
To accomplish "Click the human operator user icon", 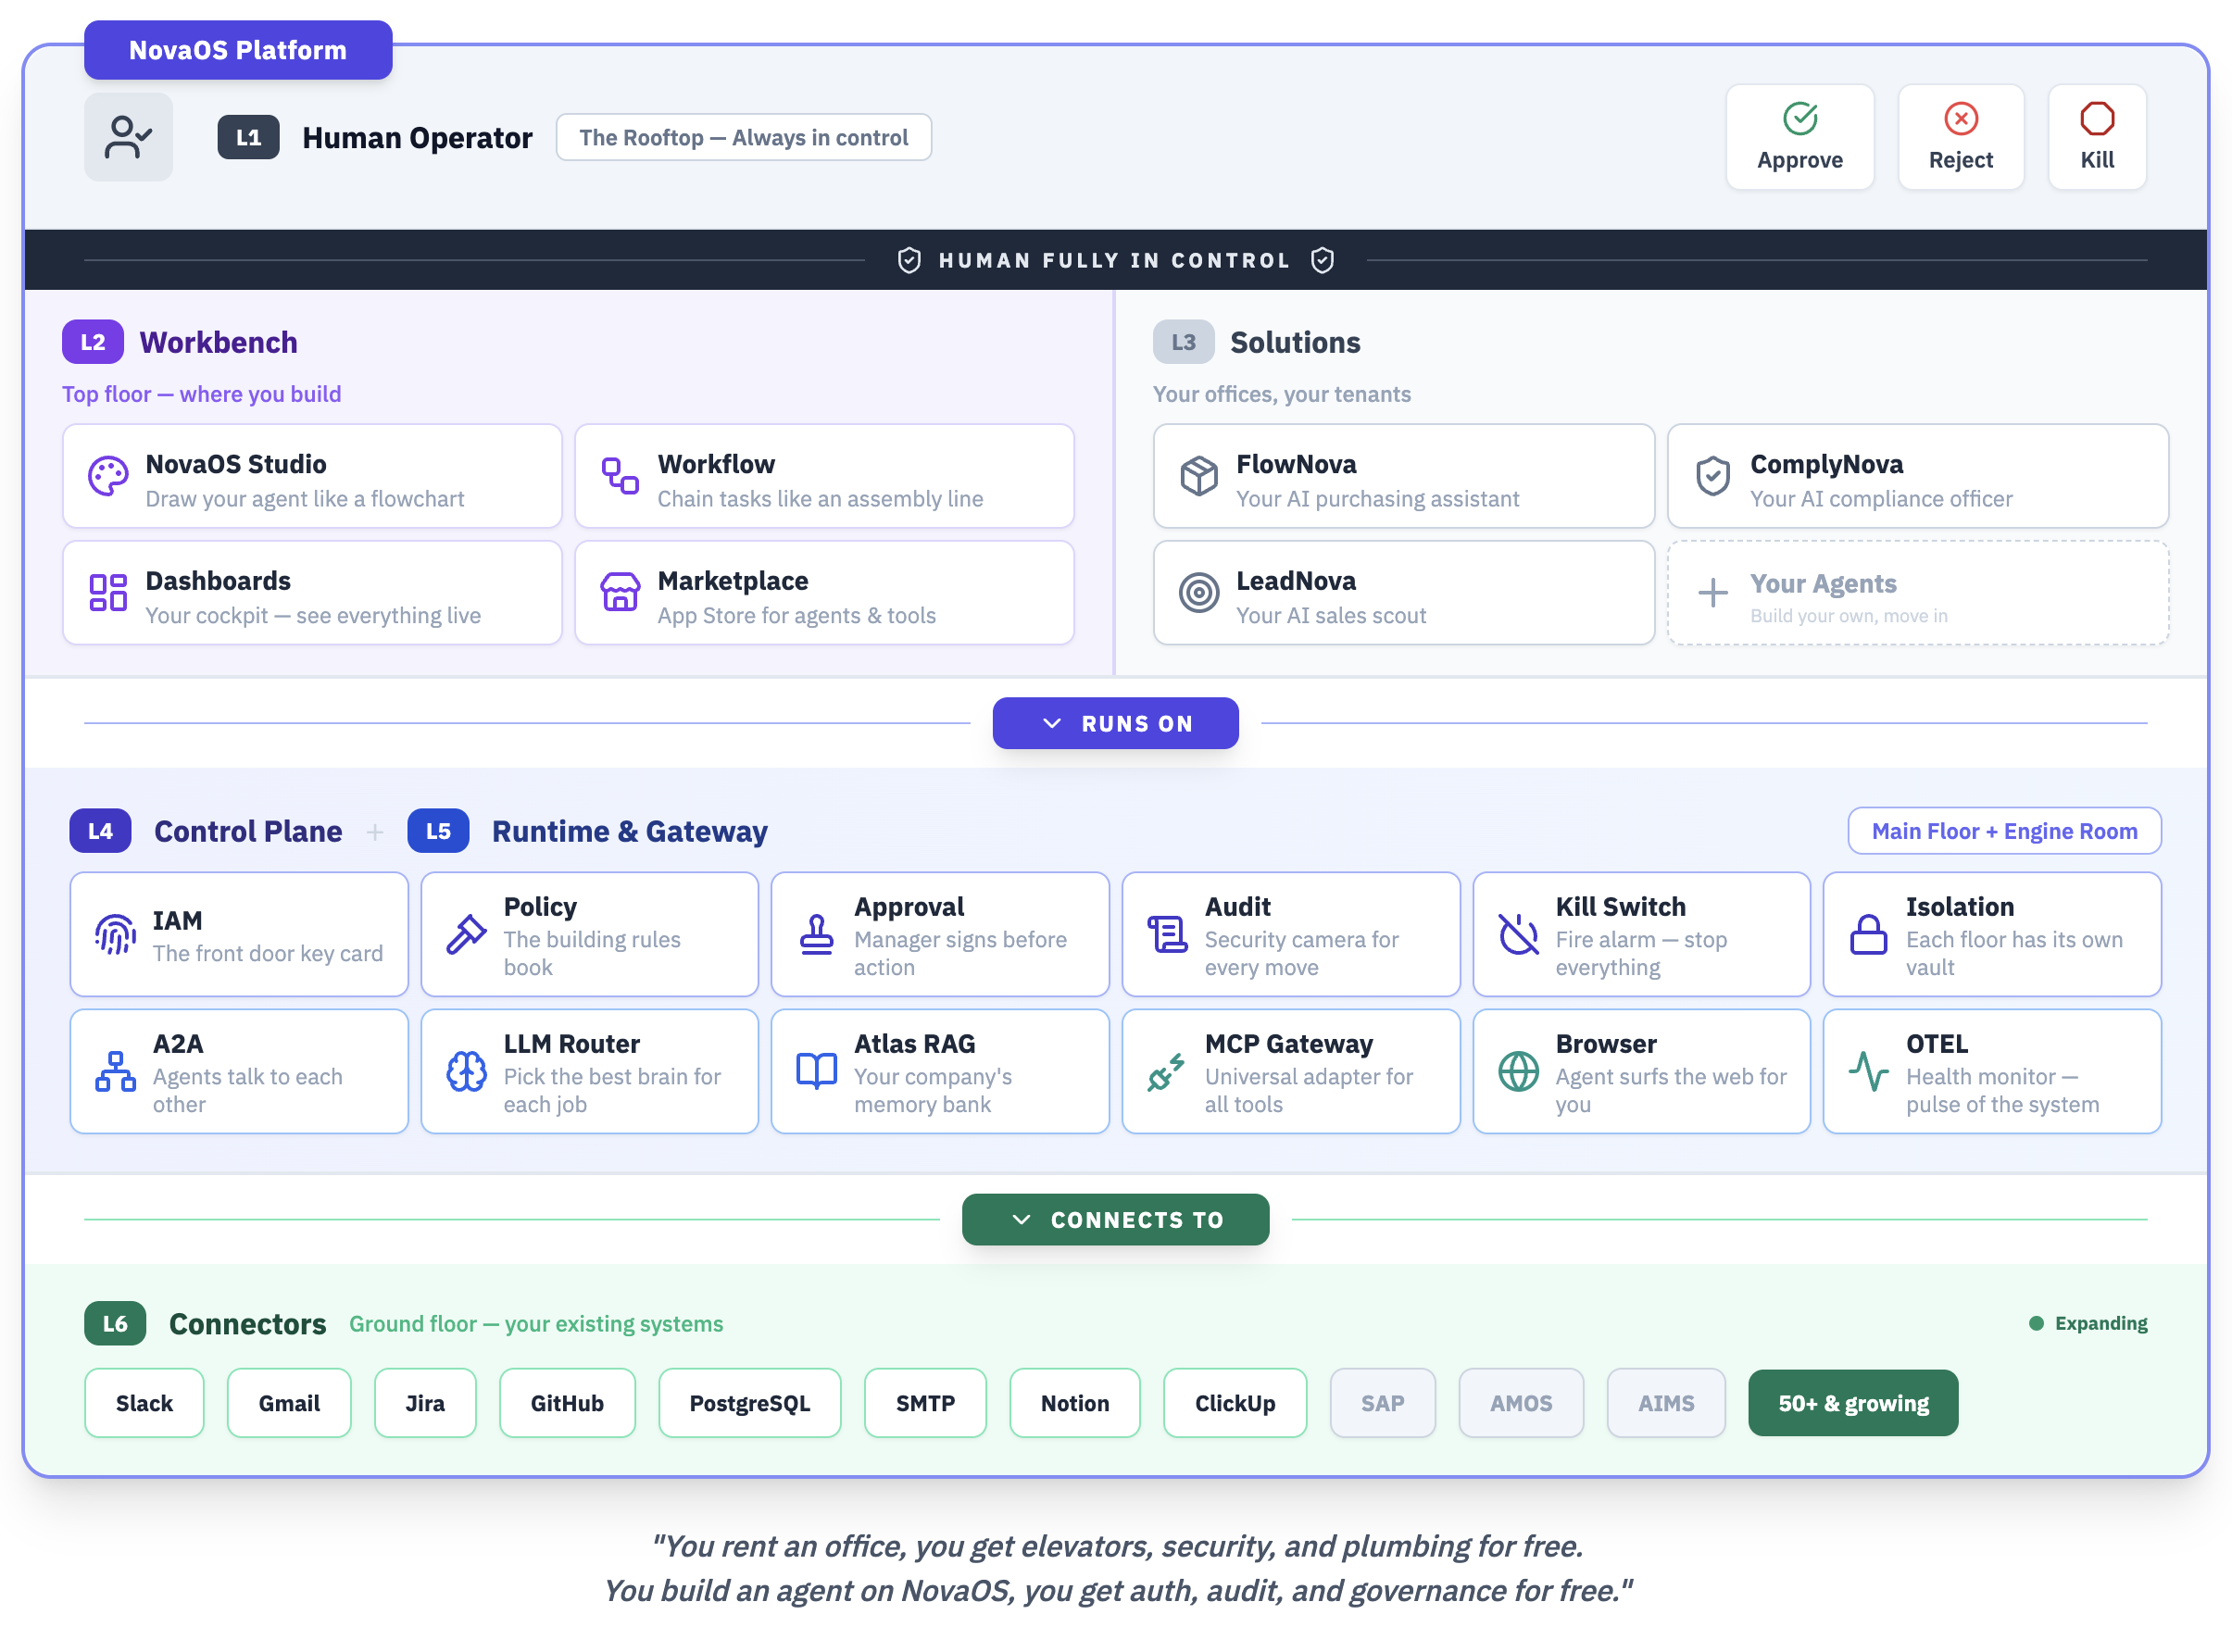I will pyautogui.click(x=128, y=137).
